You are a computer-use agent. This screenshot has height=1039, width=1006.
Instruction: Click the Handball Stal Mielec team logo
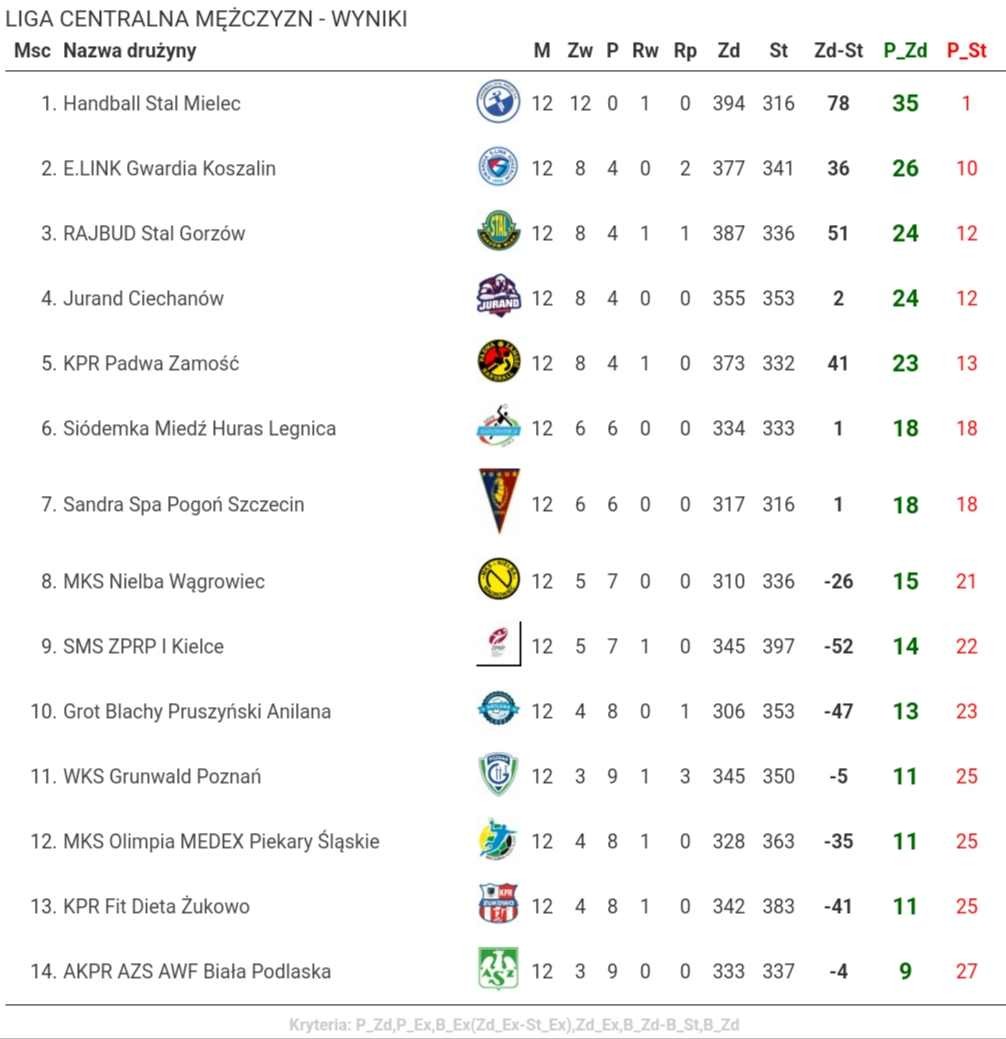pos(498,103)
